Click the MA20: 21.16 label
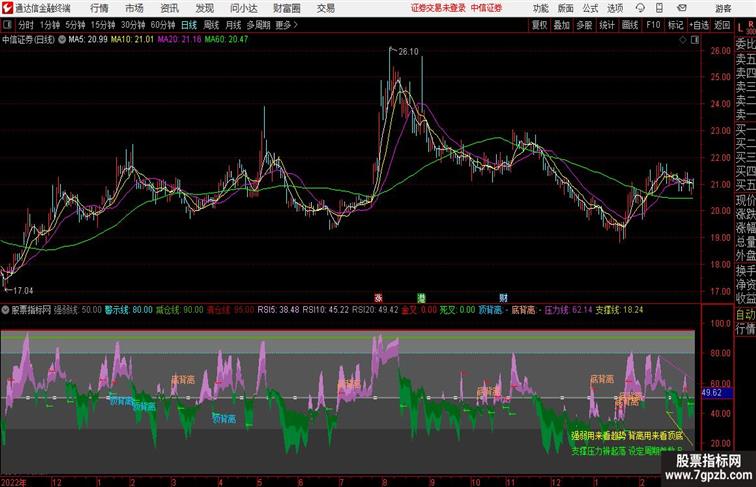Screen dimensions: 756x487 click(179, 40)
